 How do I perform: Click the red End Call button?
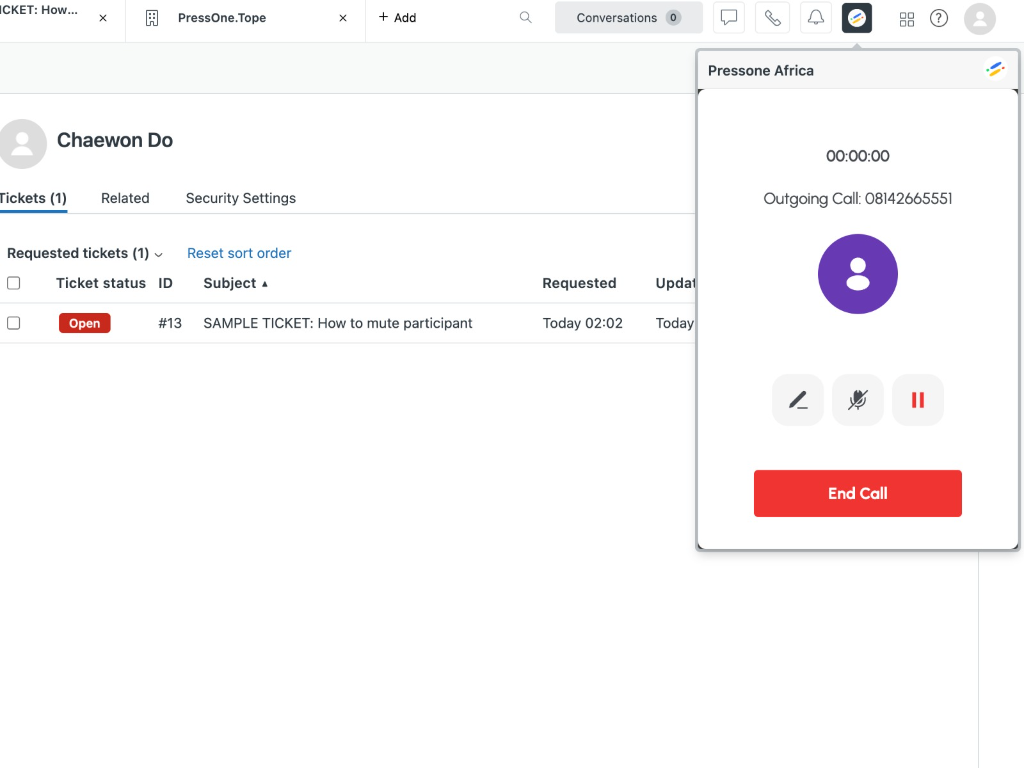[857, 493]
